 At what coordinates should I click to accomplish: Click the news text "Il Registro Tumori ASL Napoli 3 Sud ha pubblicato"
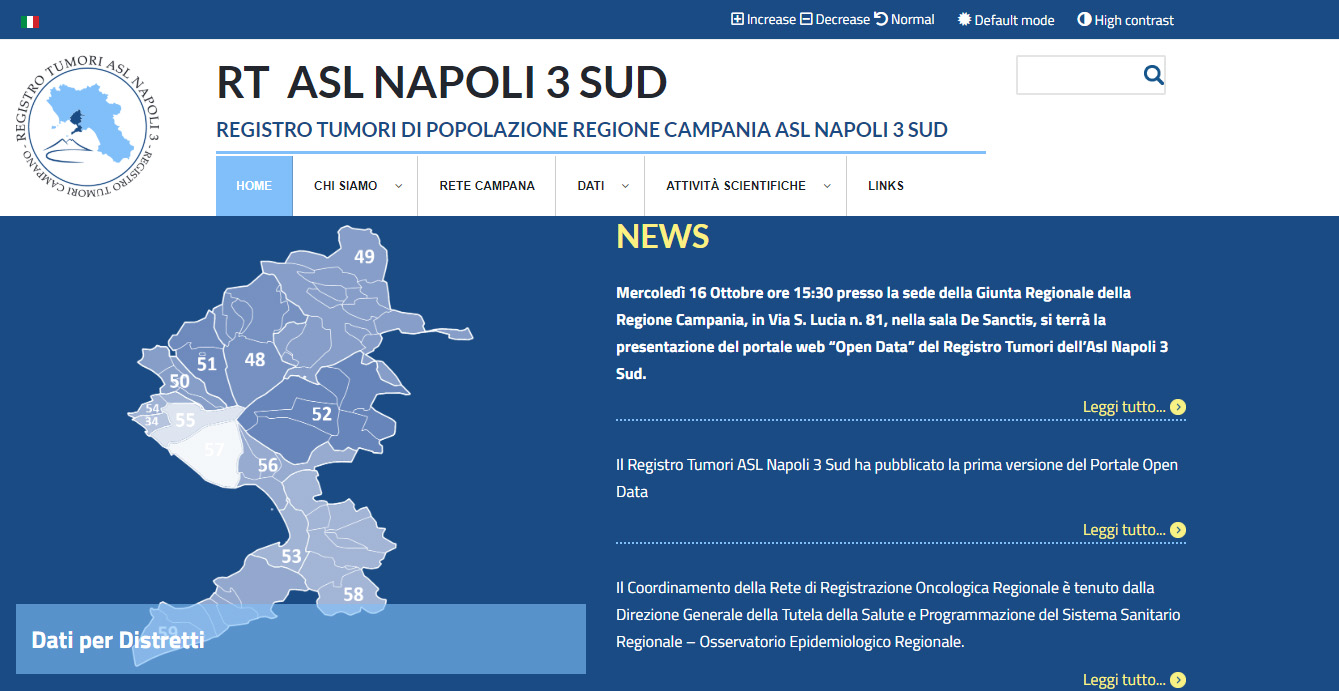pyautogui.click(x=897, y=478)
